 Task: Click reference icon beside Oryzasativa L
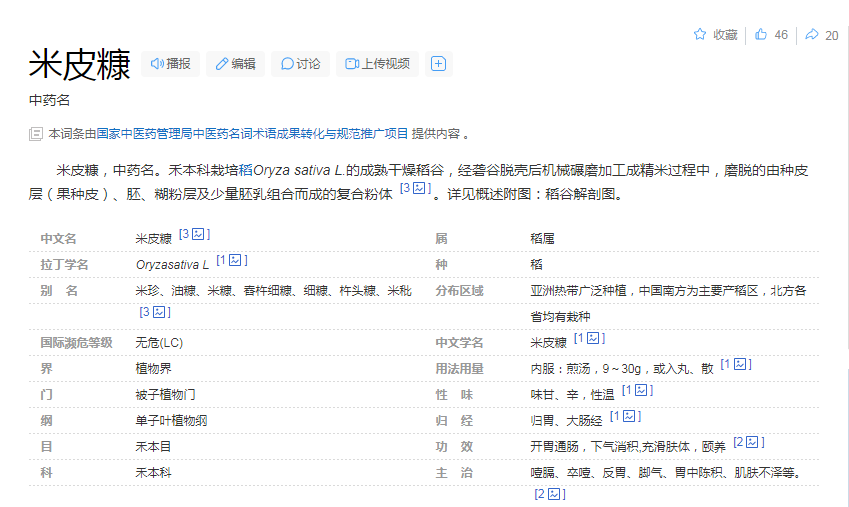pos(236,261)
